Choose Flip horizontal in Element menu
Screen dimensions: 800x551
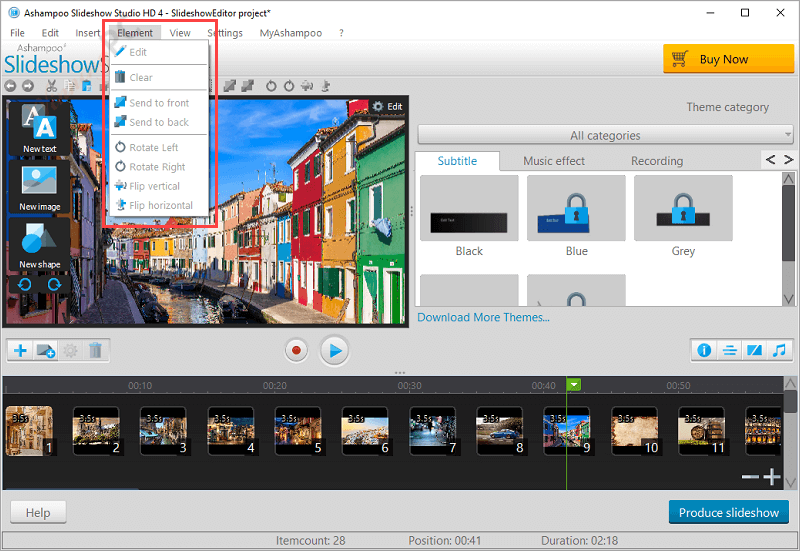pos(159,205)
